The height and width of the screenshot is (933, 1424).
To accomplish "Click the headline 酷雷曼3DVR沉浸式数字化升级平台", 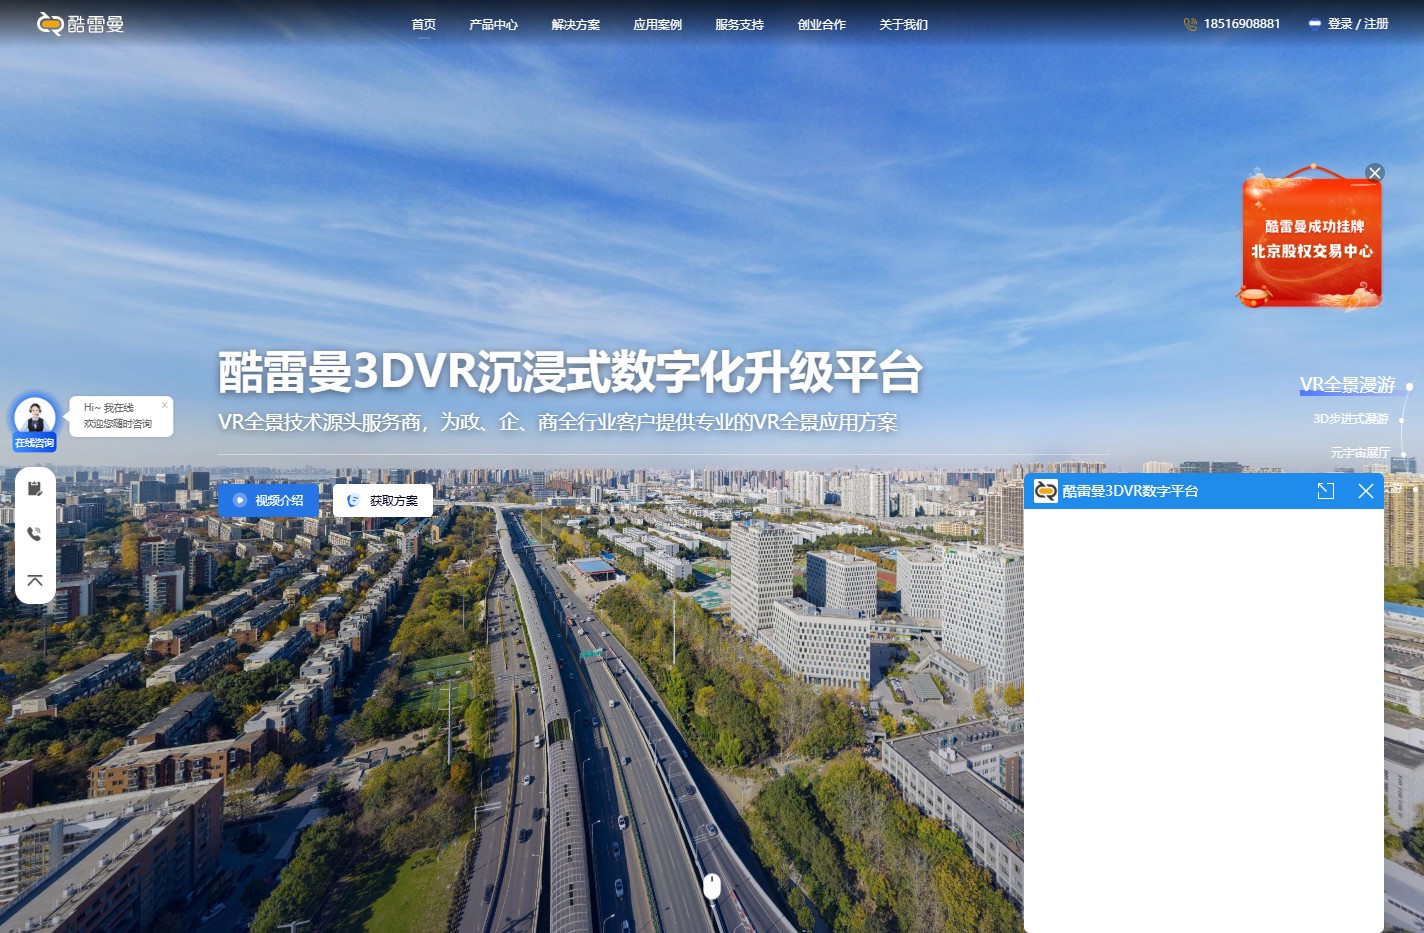I will pyautogui.click(x=570, y=372).
